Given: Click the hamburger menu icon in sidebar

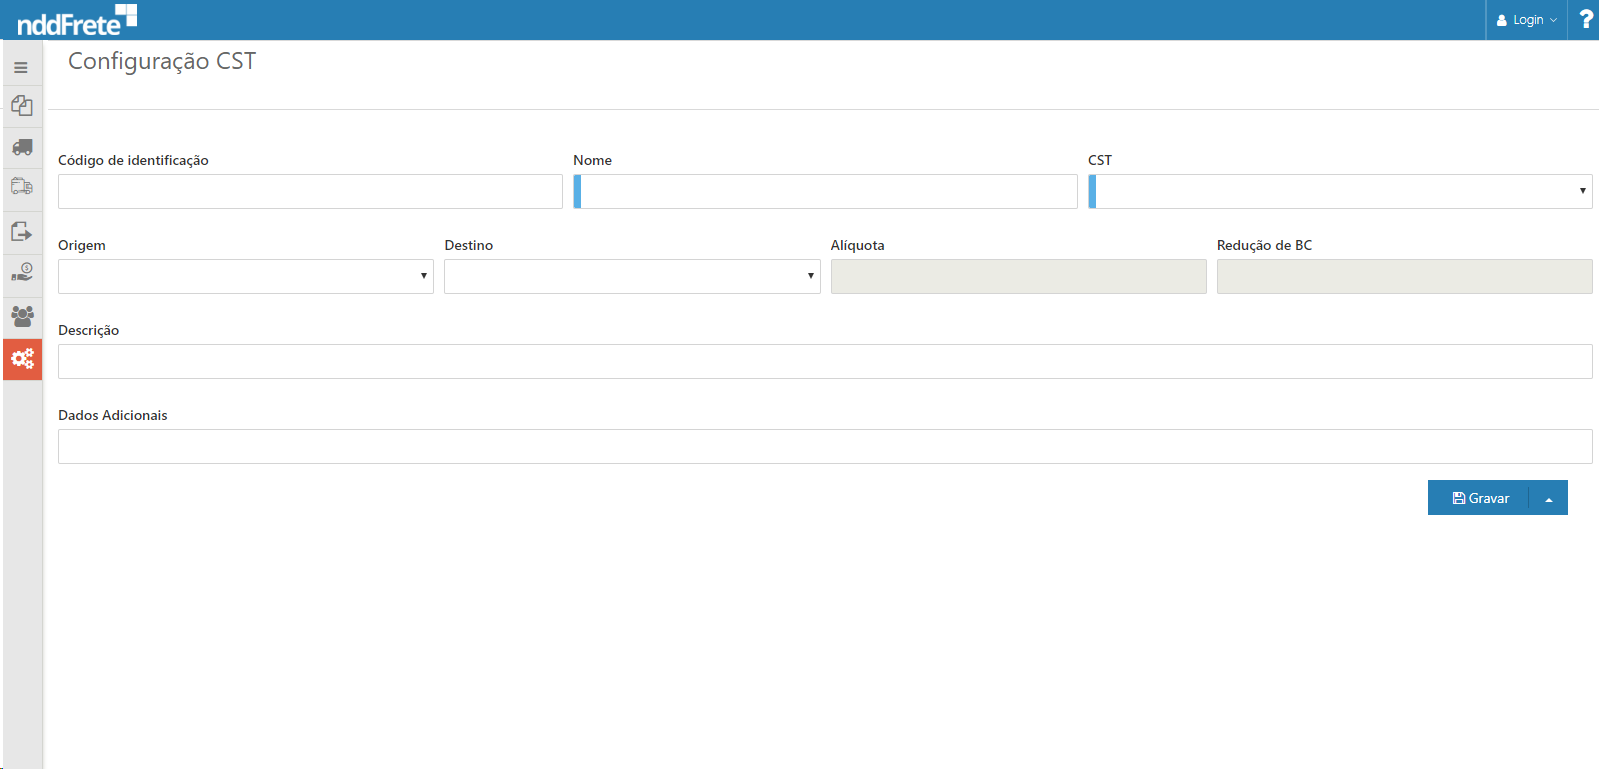Looking at the screenshot, I should click(21, 68).
